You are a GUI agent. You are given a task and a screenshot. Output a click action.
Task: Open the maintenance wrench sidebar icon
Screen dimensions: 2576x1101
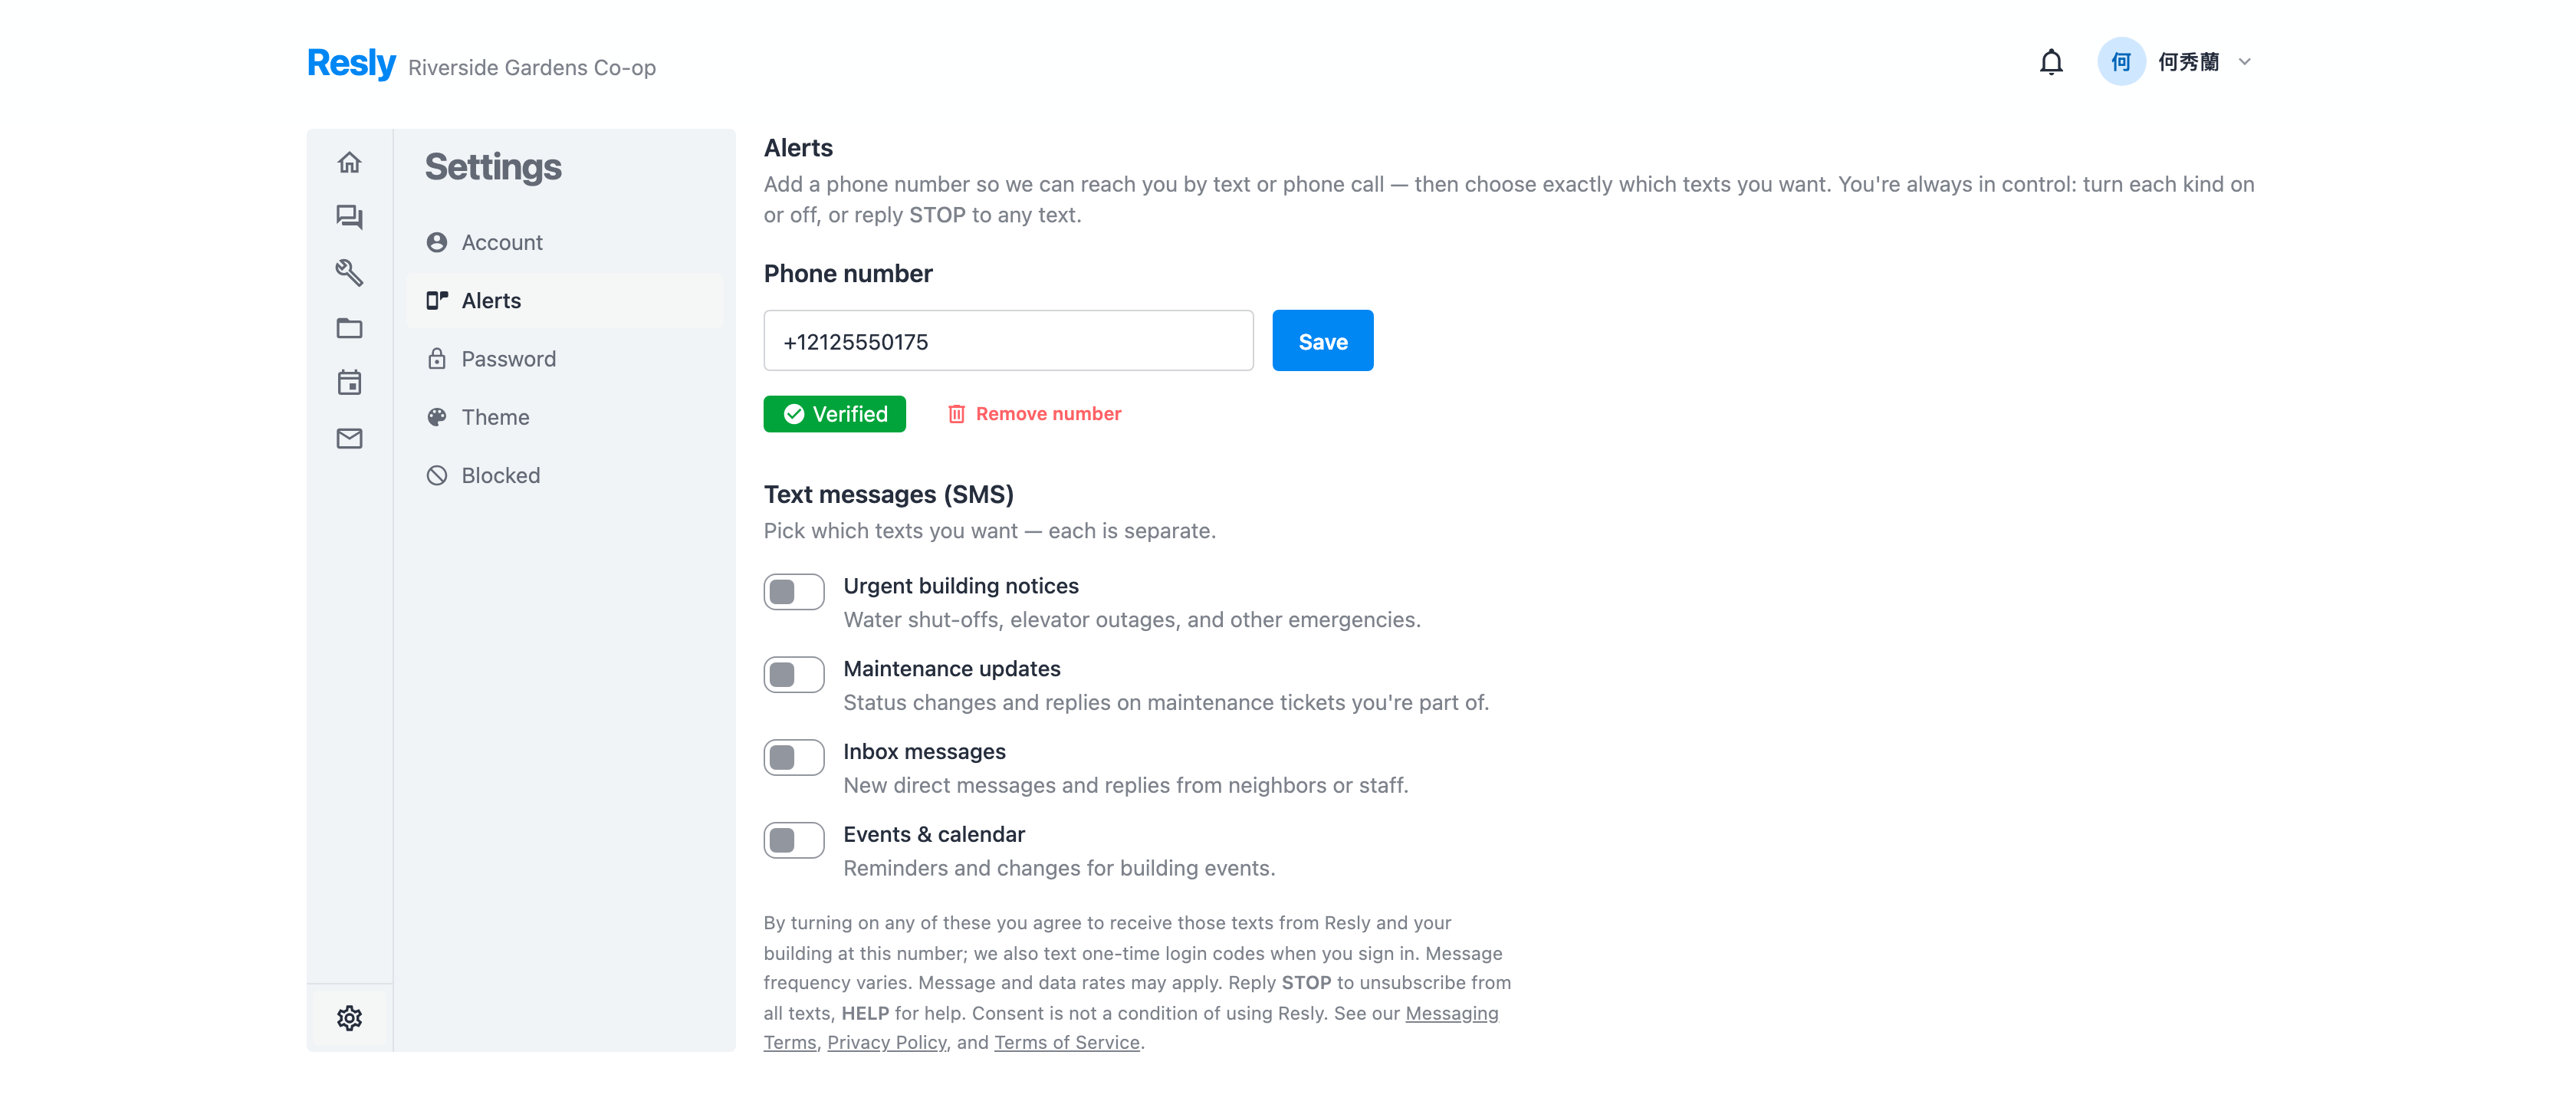click(349, 272)
